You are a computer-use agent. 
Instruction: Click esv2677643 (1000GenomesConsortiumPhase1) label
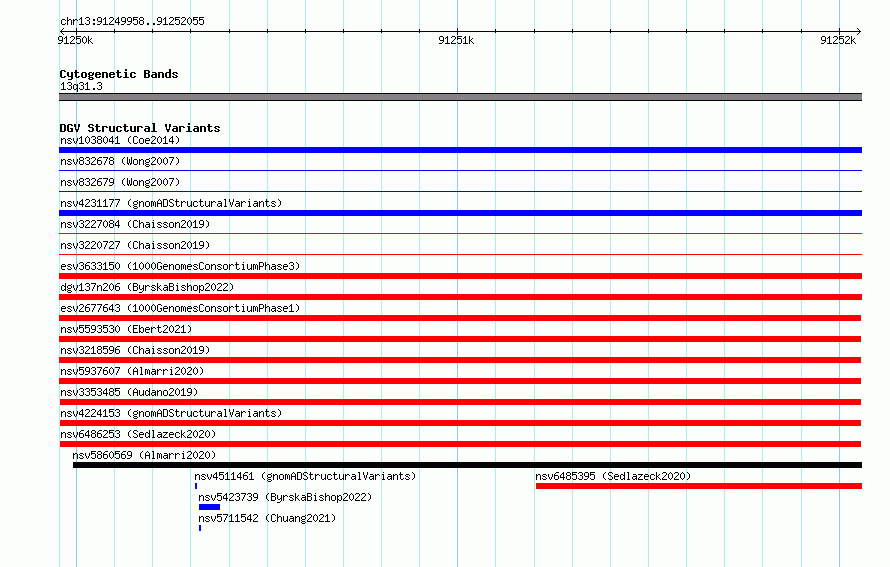180,308
